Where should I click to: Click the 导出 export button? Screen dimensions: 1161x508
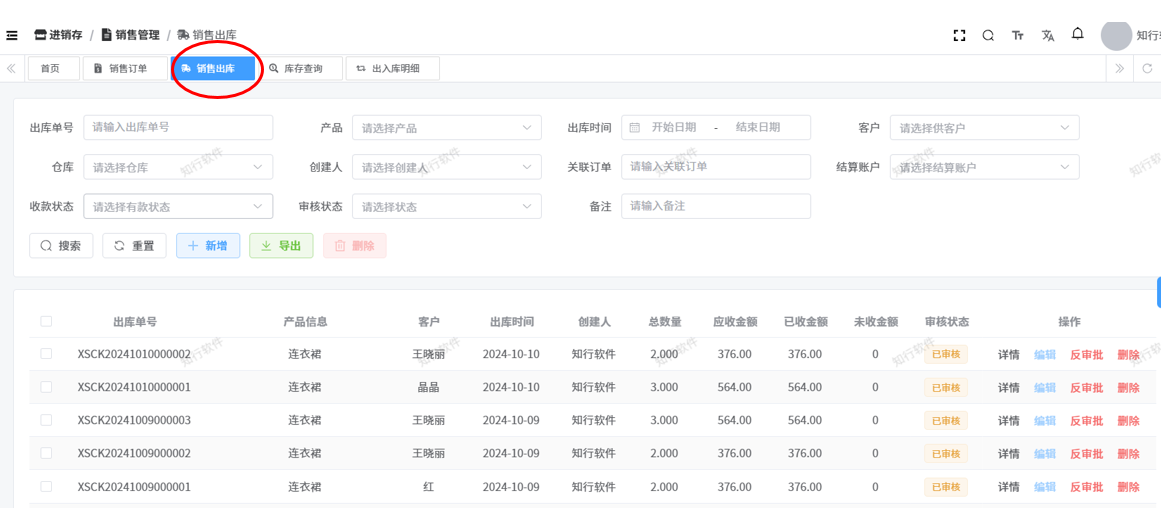pos(281,246)
